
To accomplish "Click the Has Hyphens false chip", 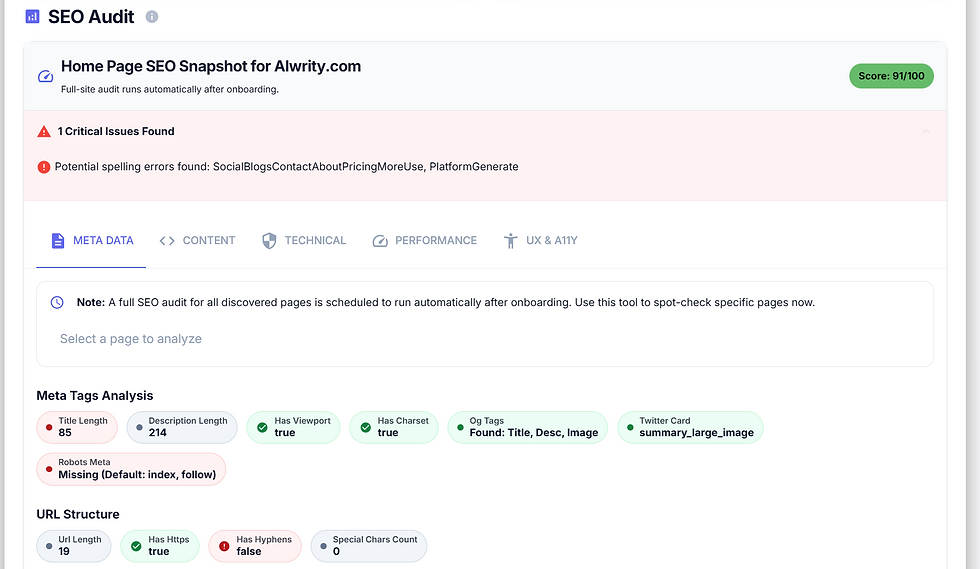I will click(255, 546).
